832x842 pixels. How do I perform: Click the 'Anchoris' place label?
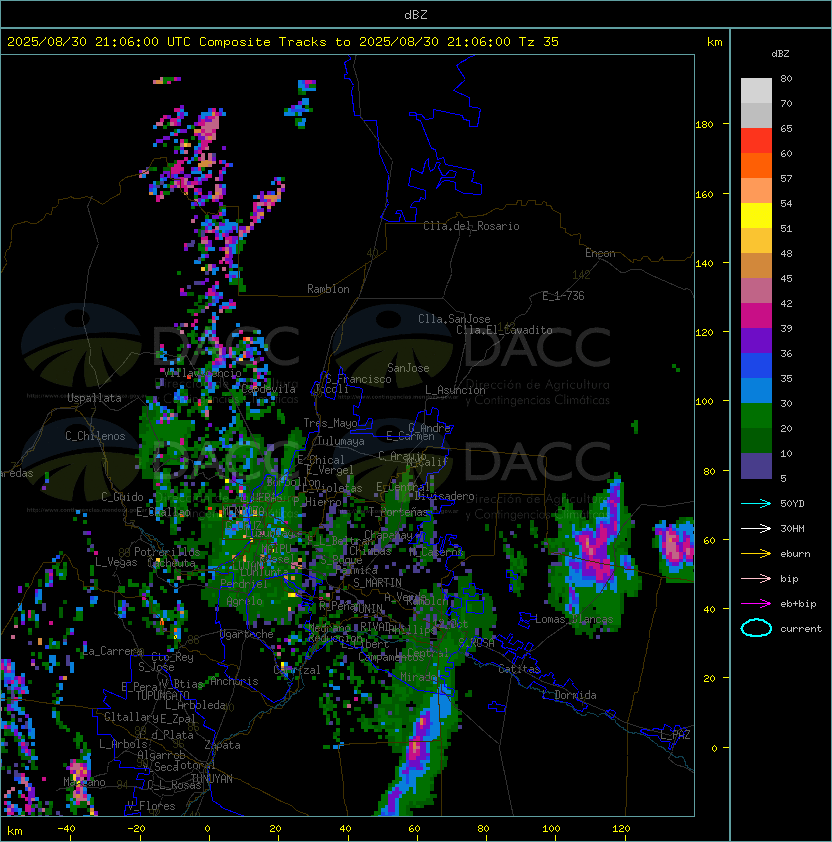tap(234, 681)
